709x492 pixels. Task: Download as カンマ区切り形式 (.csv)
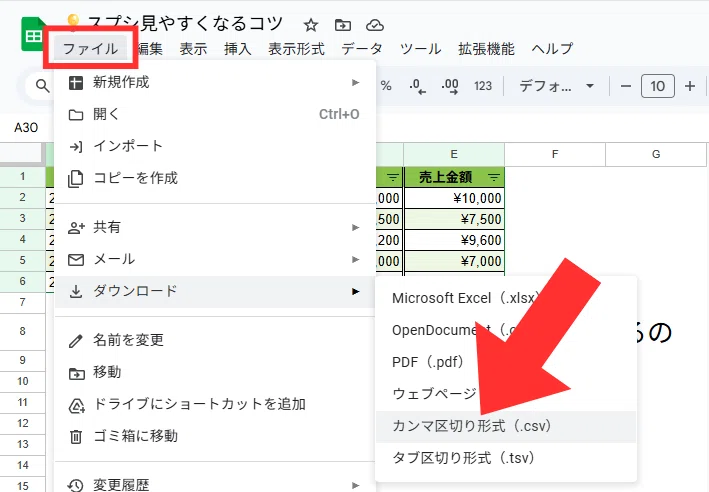[506, 426]
